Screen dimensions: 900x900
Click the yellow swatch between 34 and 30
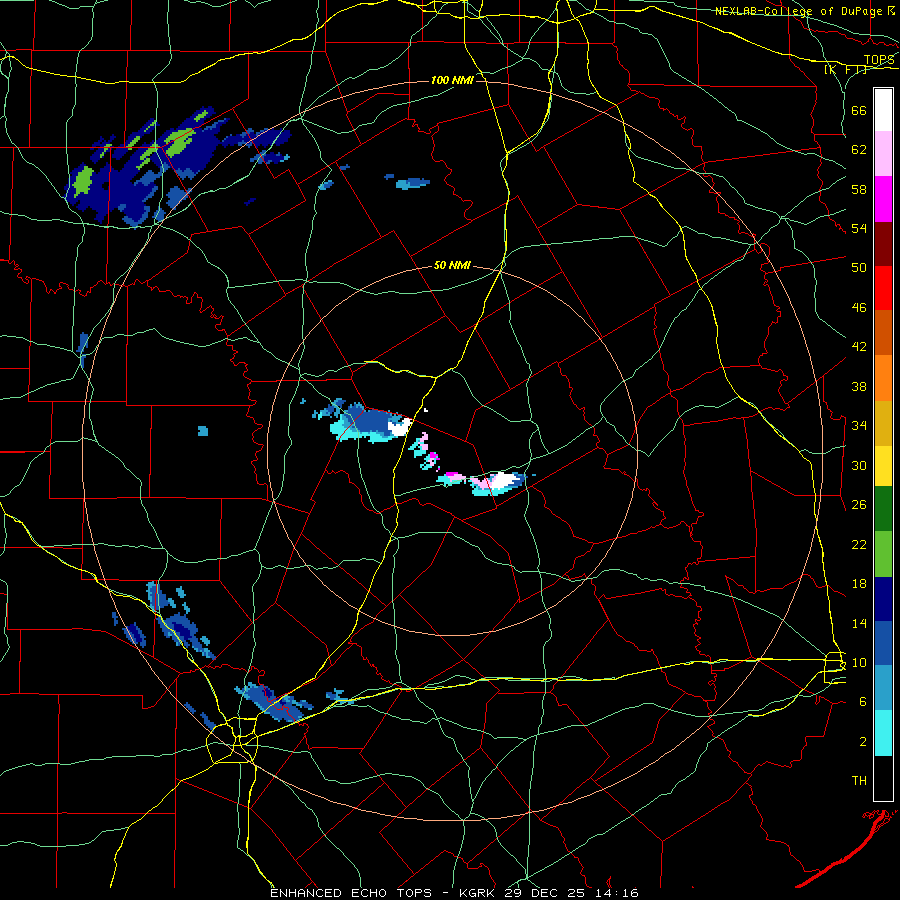[883, 465]
